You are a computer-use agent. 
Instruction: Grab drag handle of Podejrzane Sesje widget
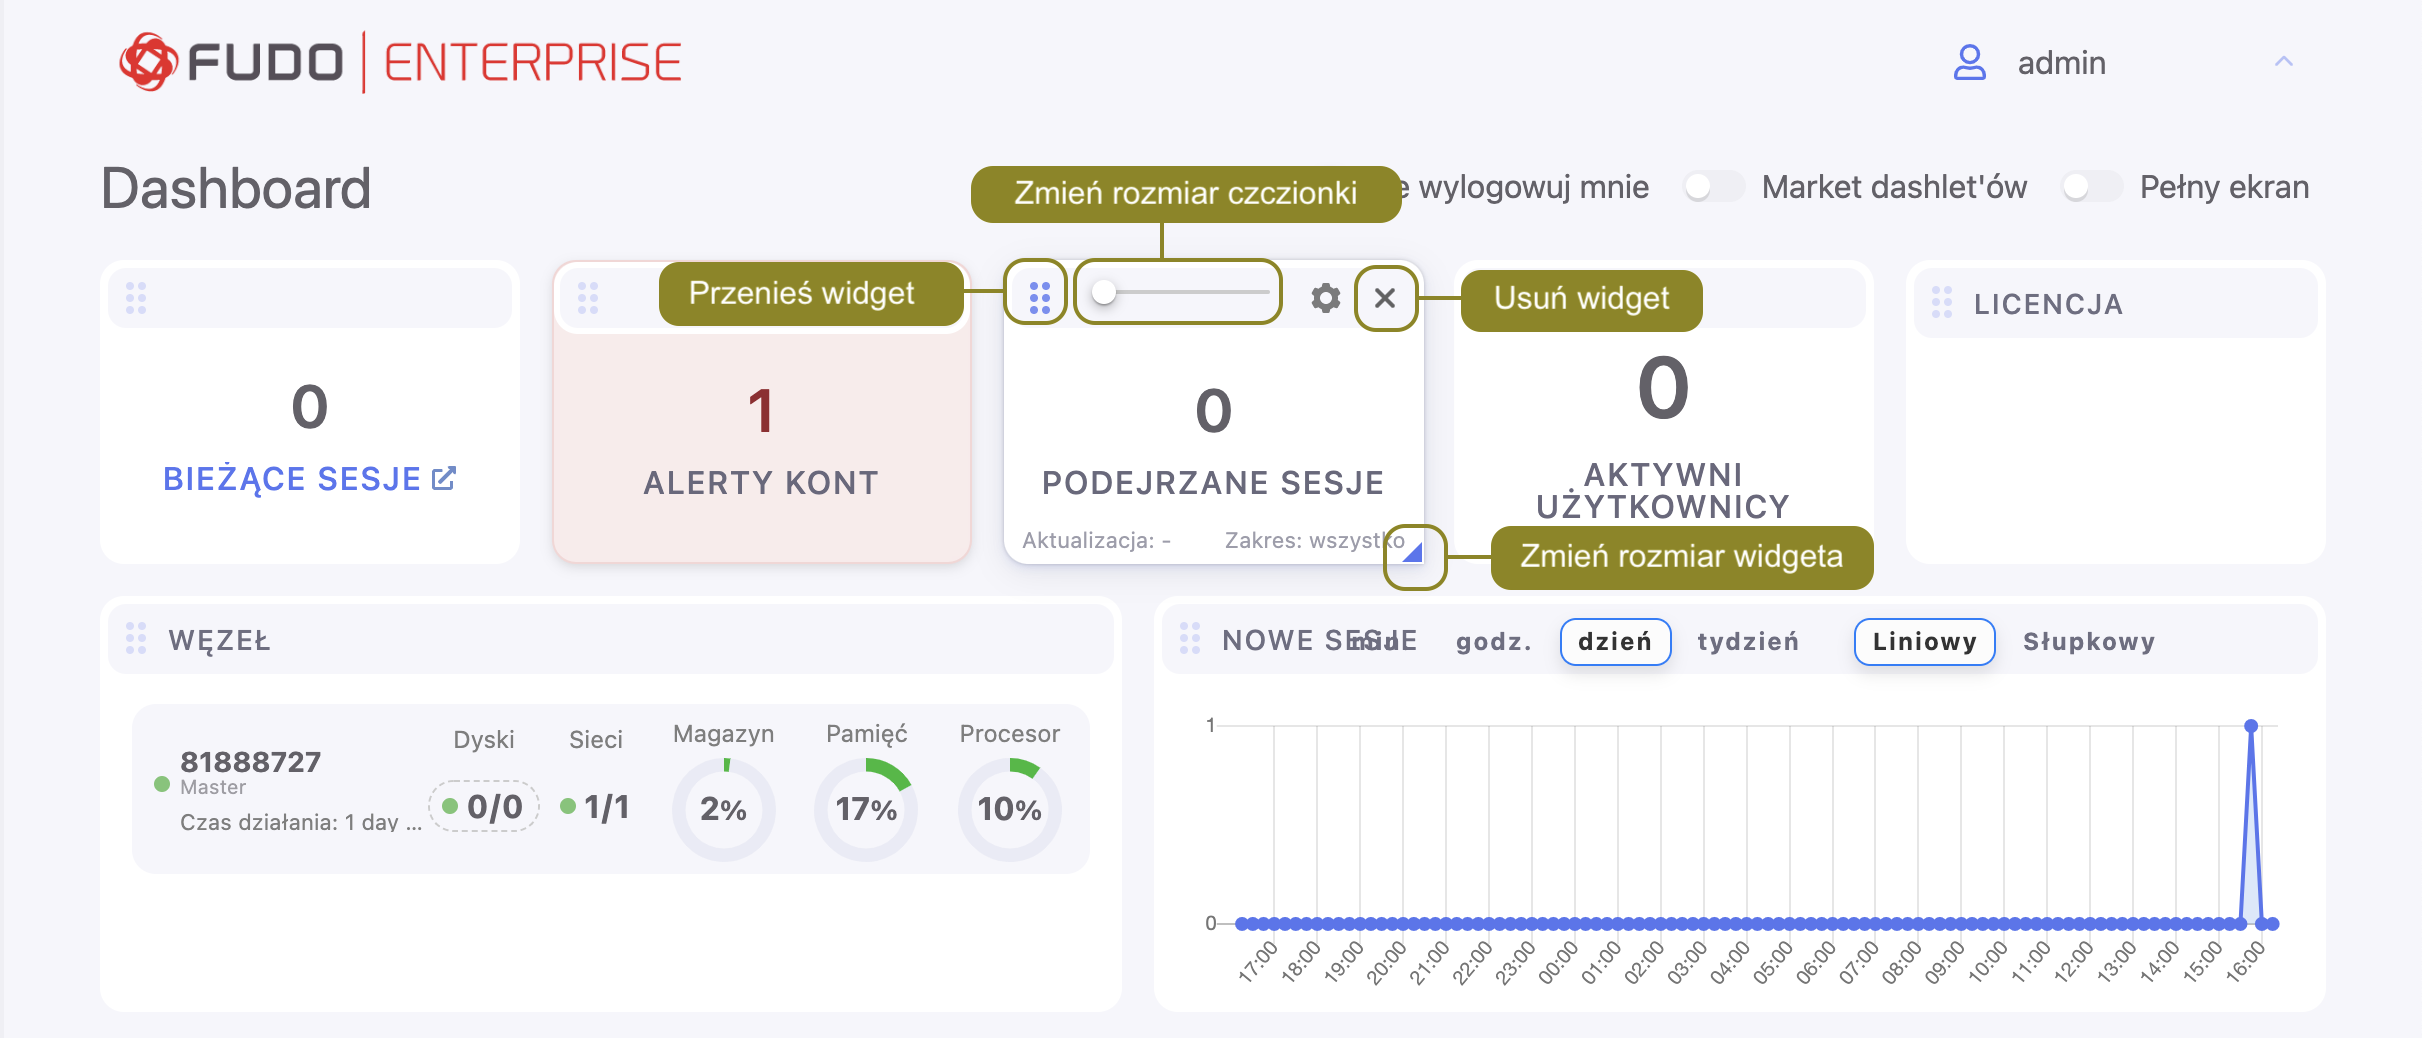pyautogui.click(x=1040, y=297)
